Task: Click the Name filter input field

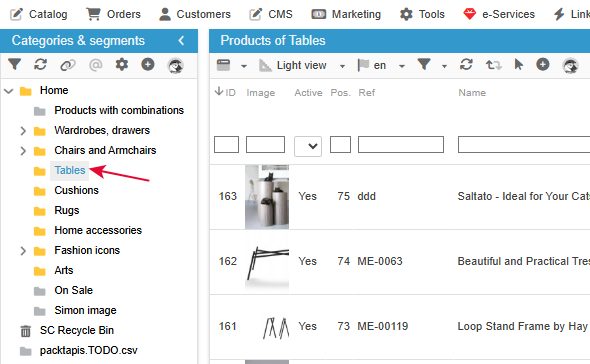Action: [524, 145]
